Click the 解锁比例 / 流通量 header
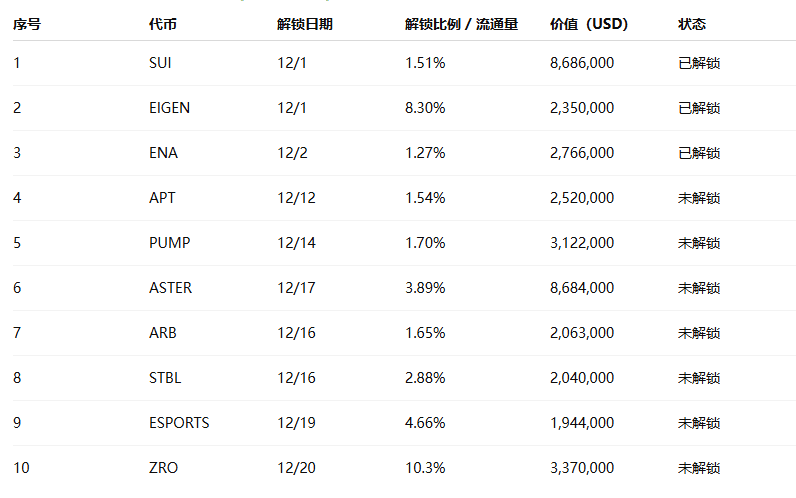The width and height of the screenshot is (796, 498). pos(461,24)
